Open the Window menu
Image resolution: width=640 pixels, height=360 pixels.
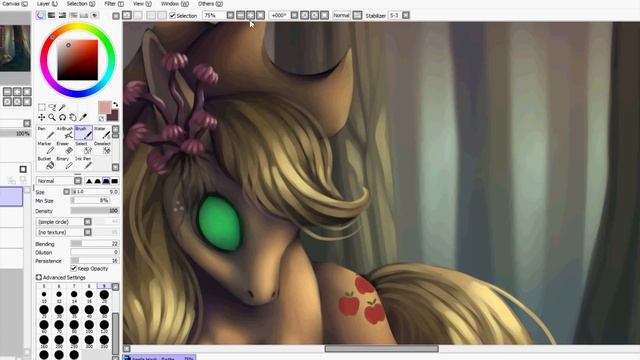pos(174,4)
